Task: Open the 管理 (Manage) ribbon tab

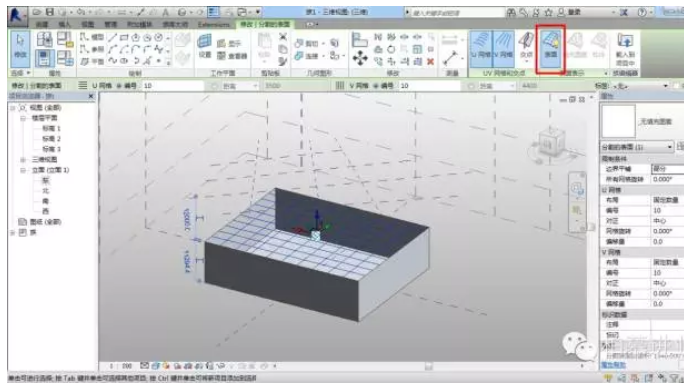Action: [x=110, y=24]
